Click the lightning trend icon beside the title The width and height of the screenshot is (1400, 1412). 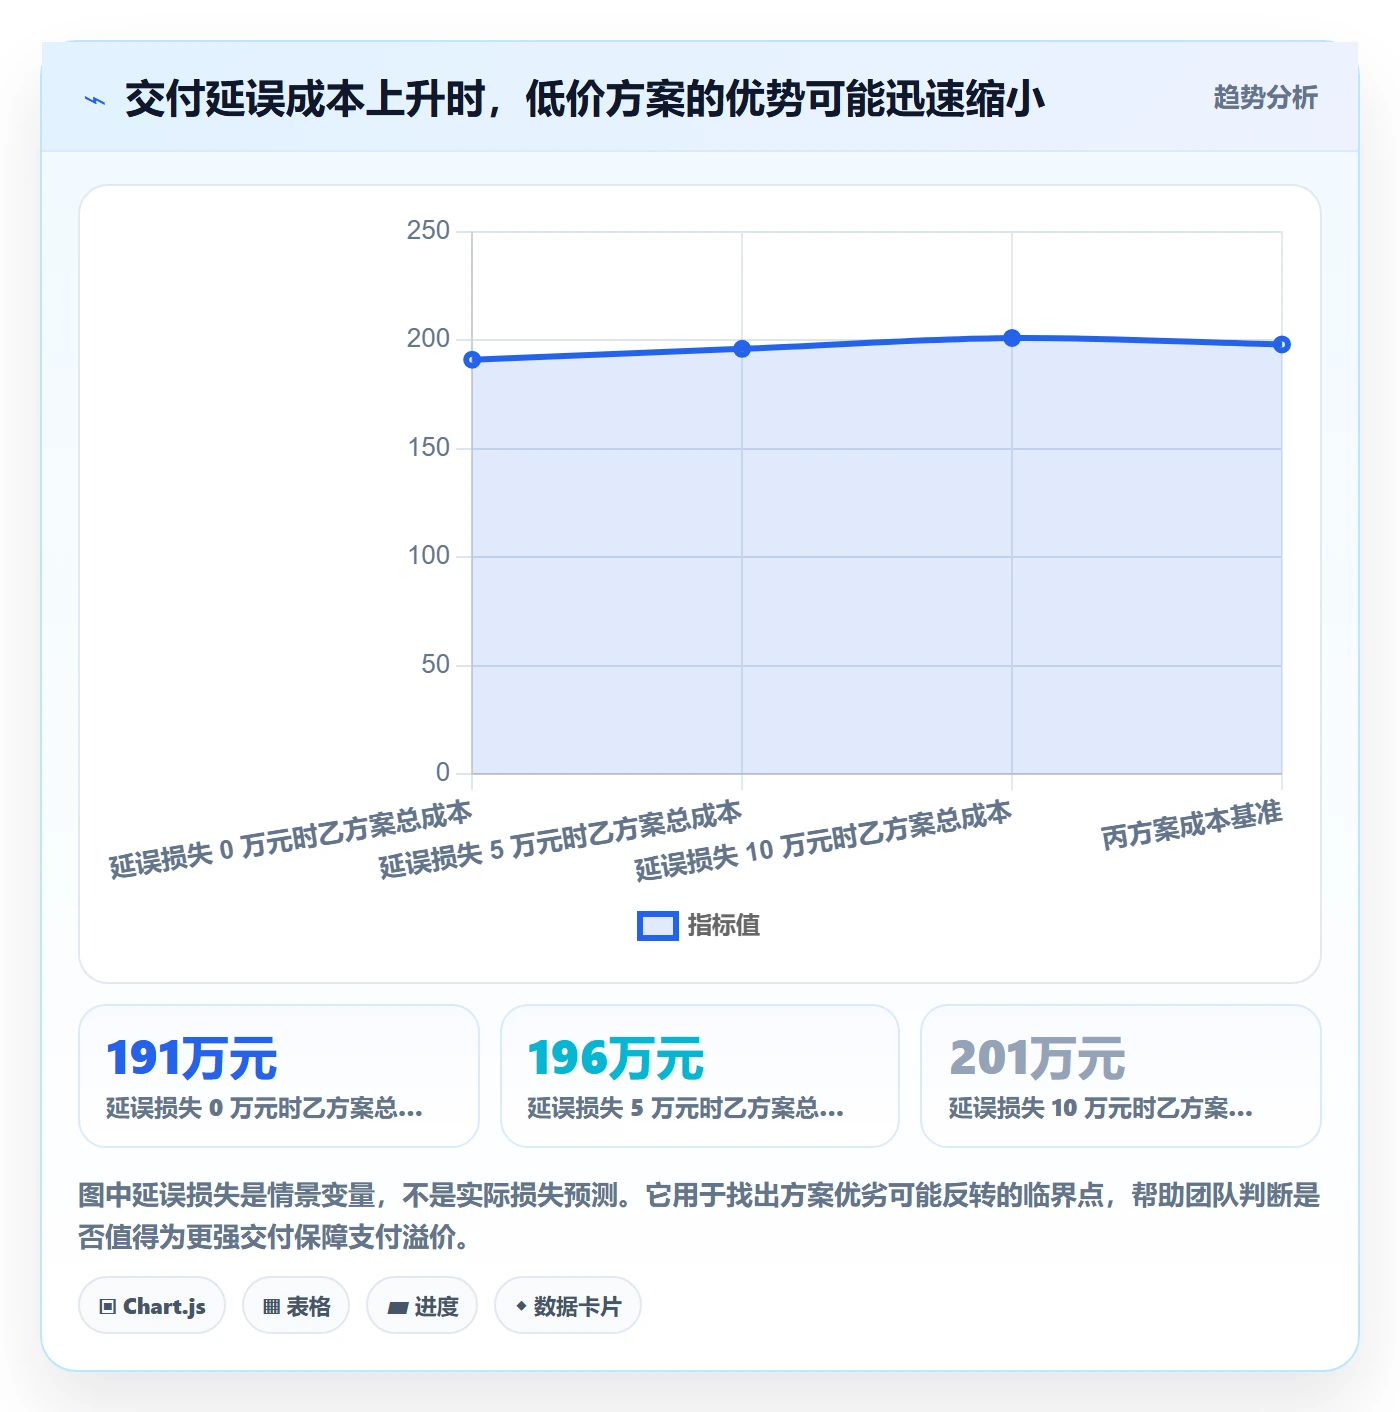[95, 100]
